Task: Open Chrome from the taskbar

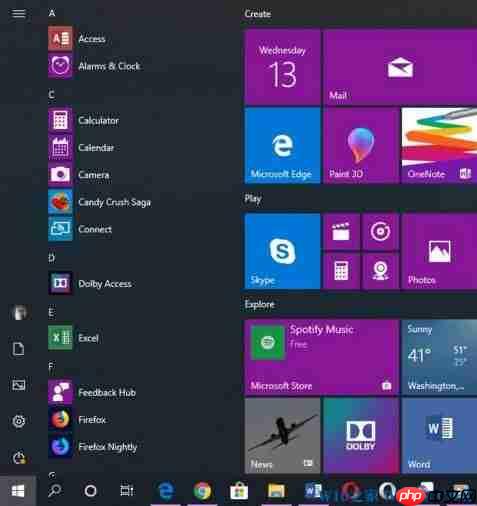Action: (202, 491)
